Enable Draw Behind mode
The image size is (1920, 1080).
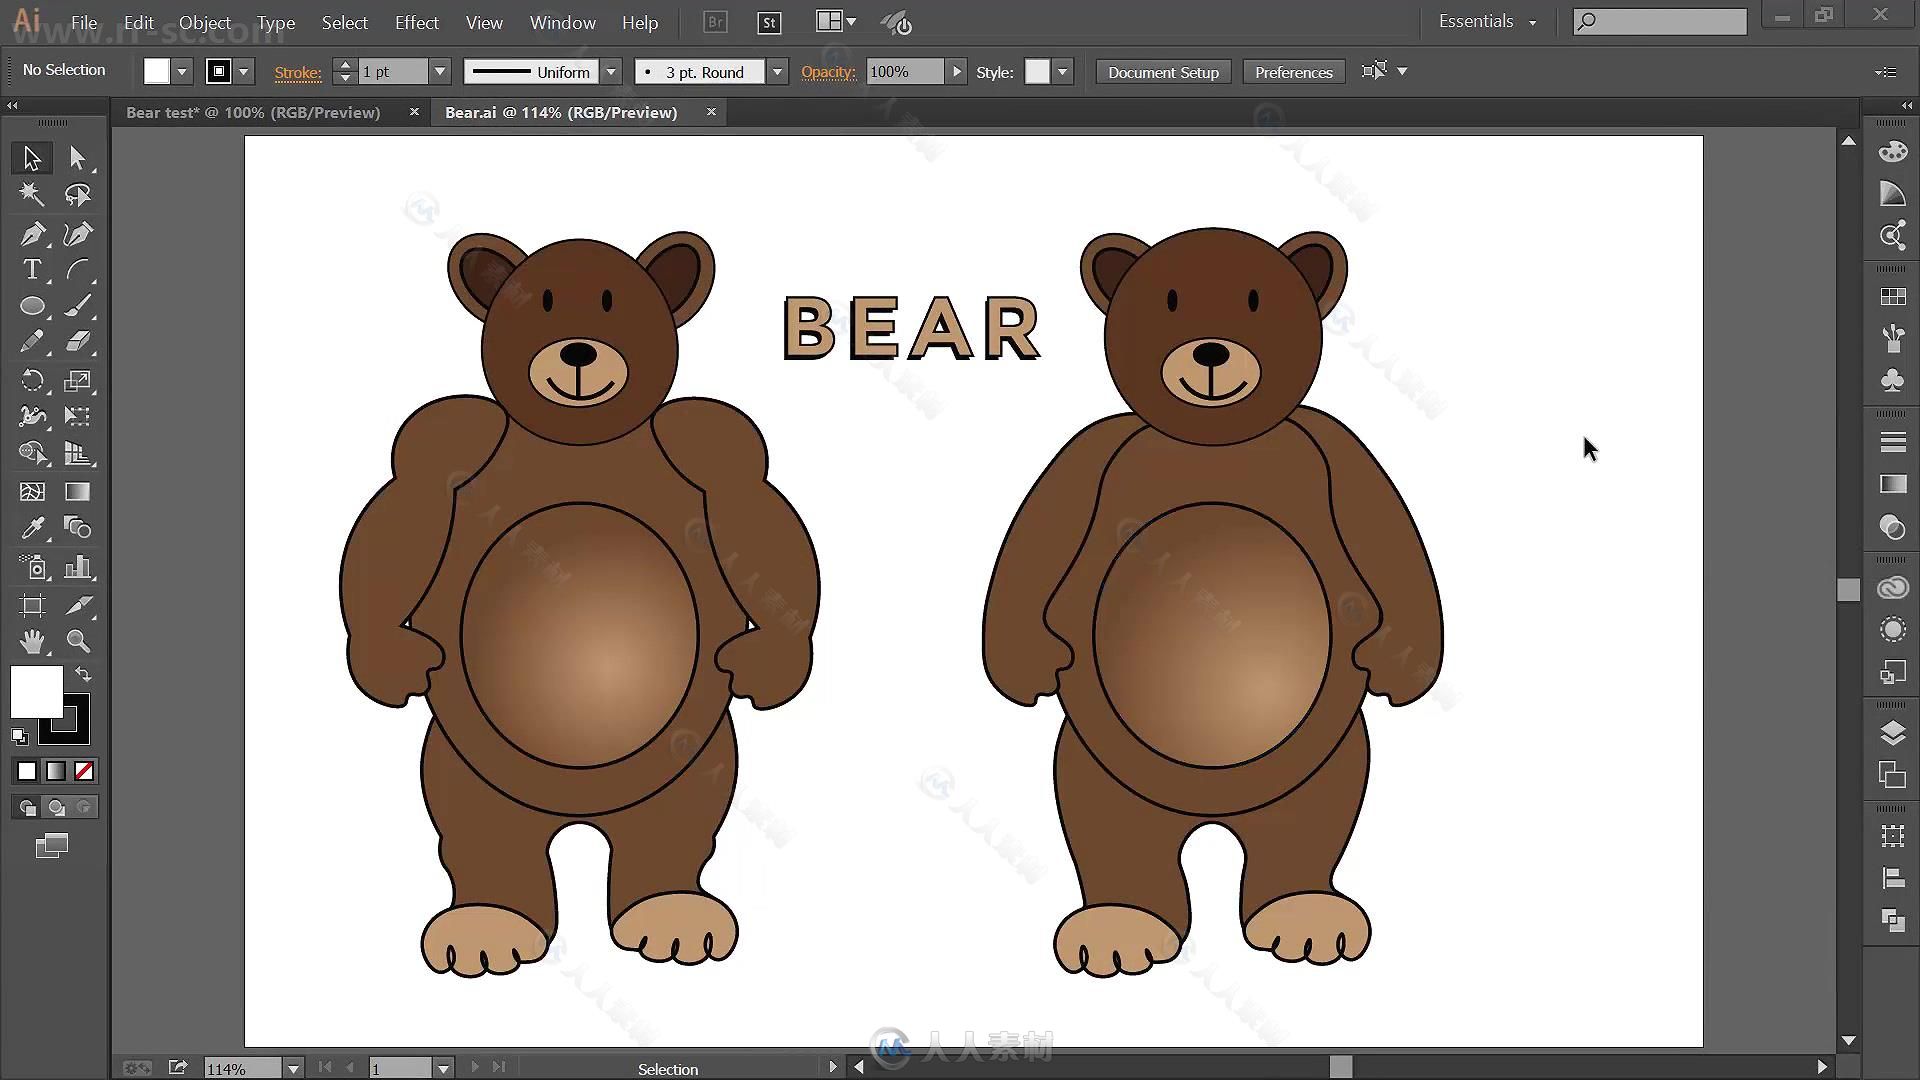(56, 807)
